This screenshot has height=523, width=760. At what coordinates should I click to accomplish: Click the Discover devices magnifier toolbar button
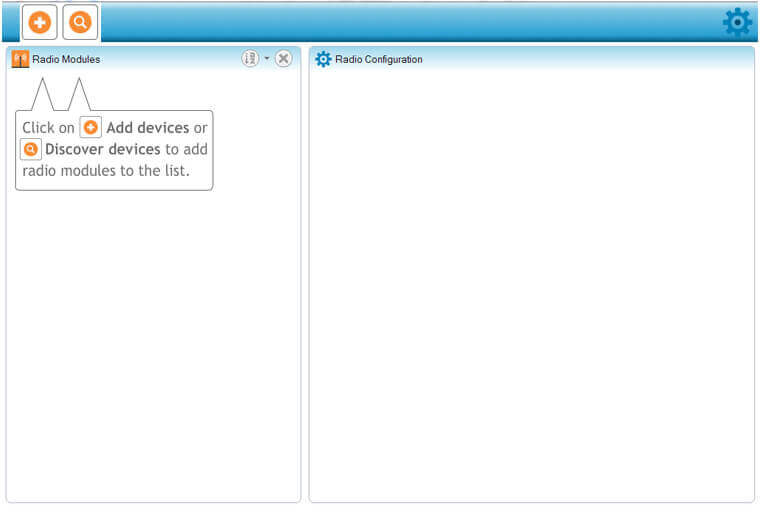click(x=80, y=21)
